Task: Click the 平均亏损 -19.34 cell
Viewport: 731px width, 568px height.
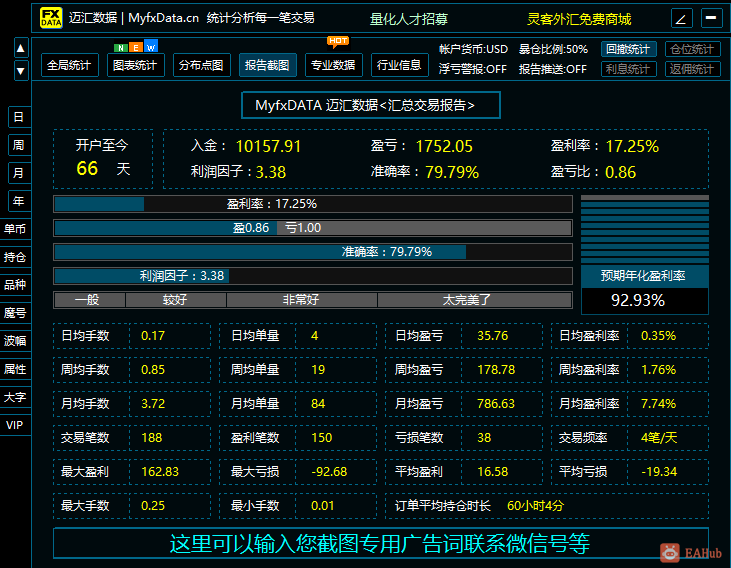Action: pos(630,472)
